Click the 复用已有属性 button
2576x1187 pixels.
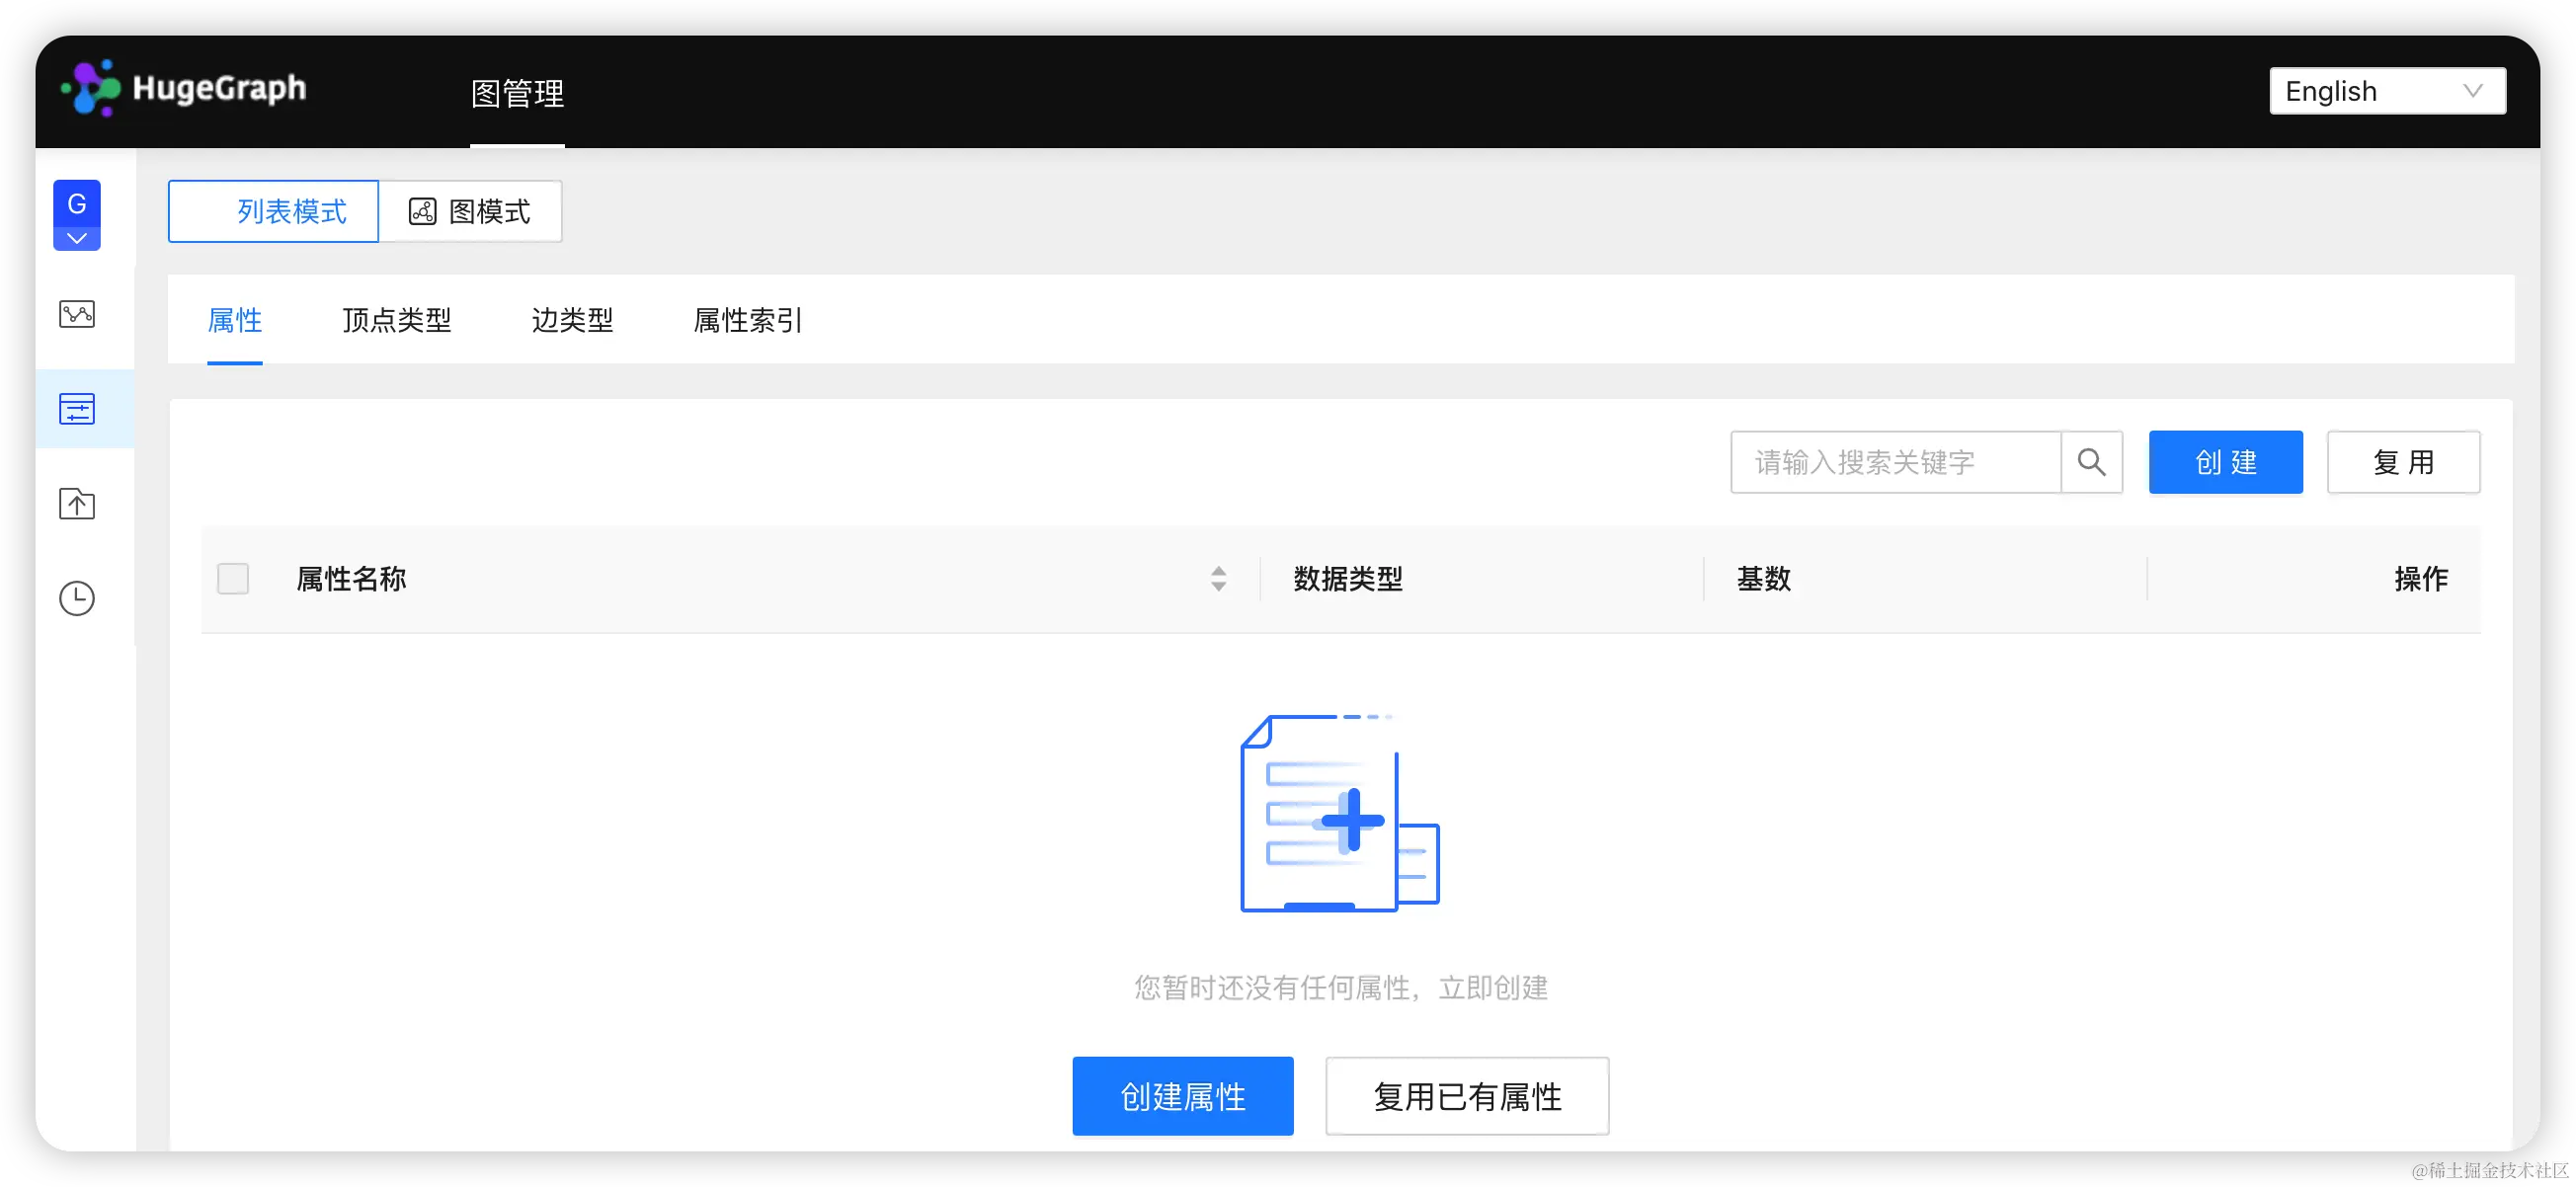(x=1466, y=1096)
